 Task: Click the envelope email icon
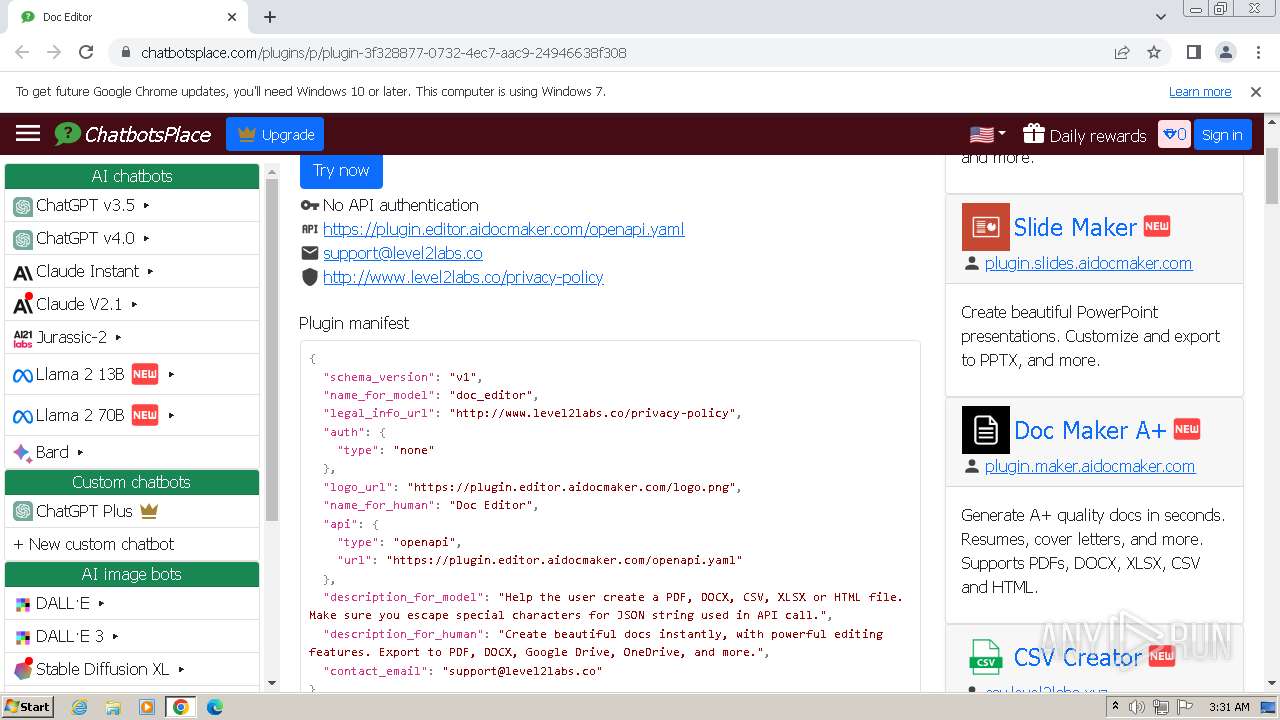click(310, 253)
